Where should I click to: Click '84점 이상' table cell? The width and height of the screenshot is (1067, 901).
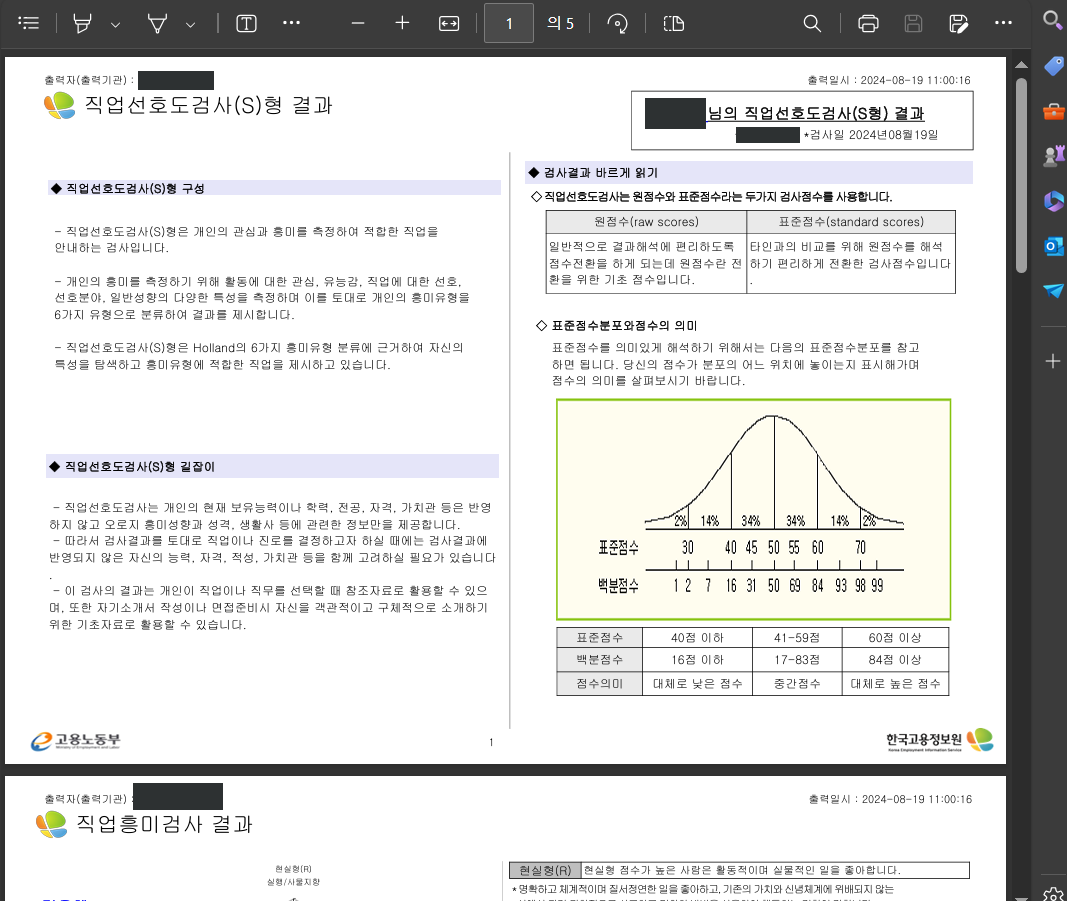pyautogui.click(x=895, y=659)
